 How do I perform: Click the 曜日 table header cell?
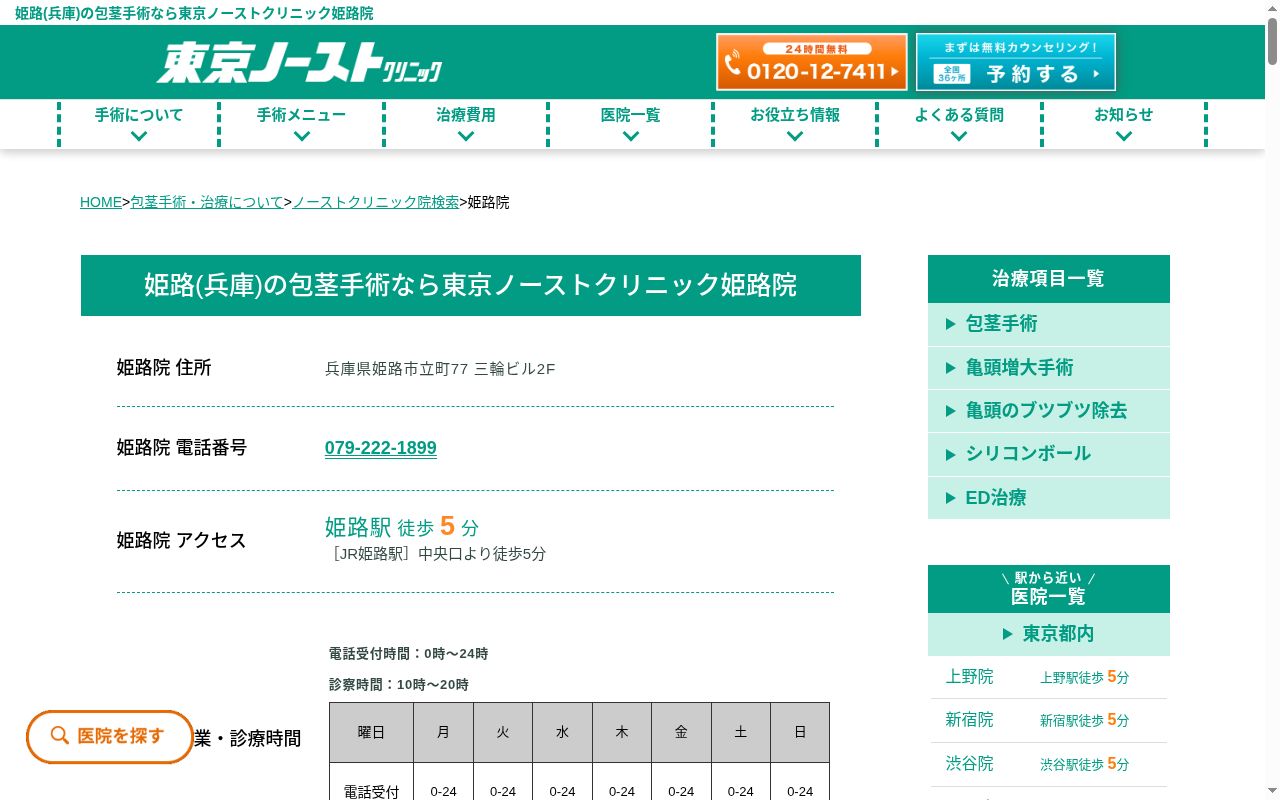(371, 733)
